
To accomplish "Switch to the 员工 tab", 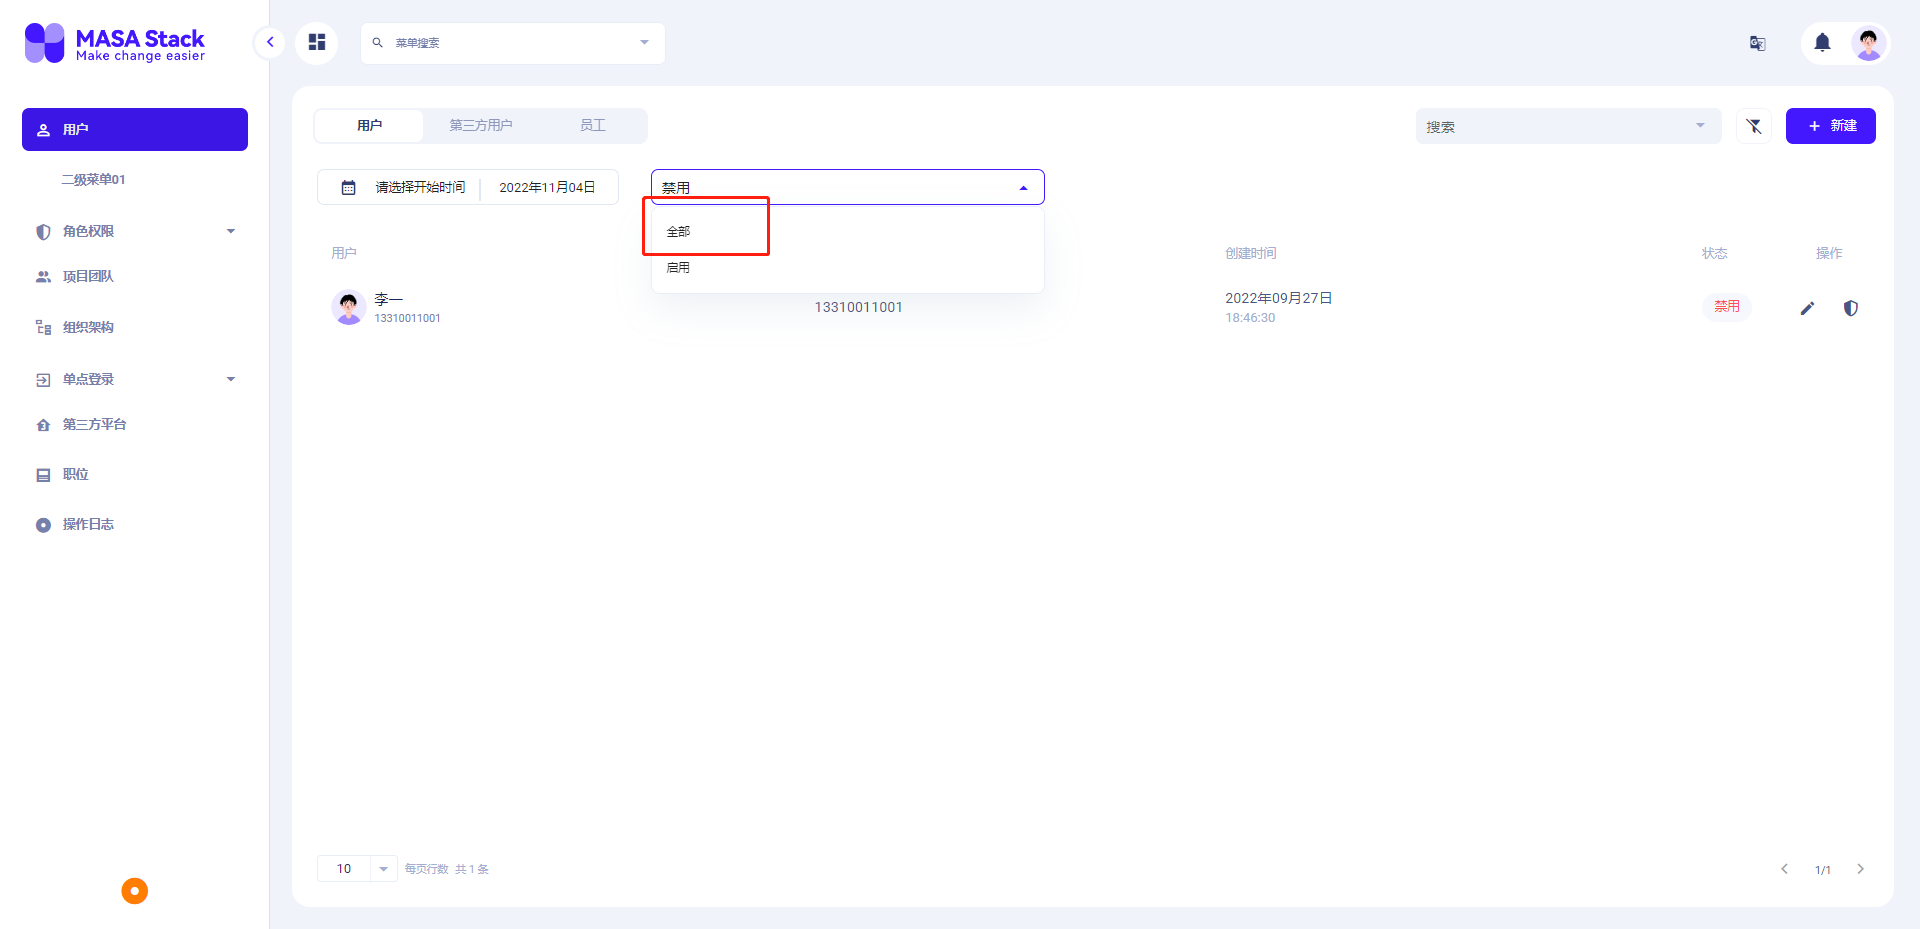I will [592, 125].
